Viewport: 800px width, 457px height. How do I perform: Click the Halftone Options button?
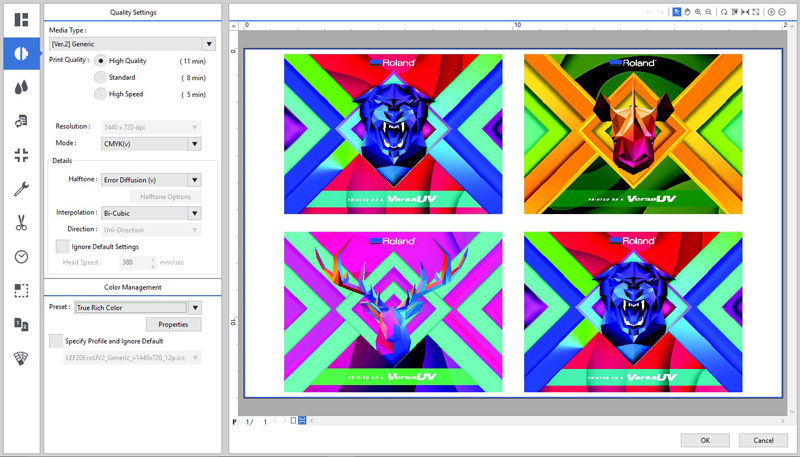tap(165, 197)
